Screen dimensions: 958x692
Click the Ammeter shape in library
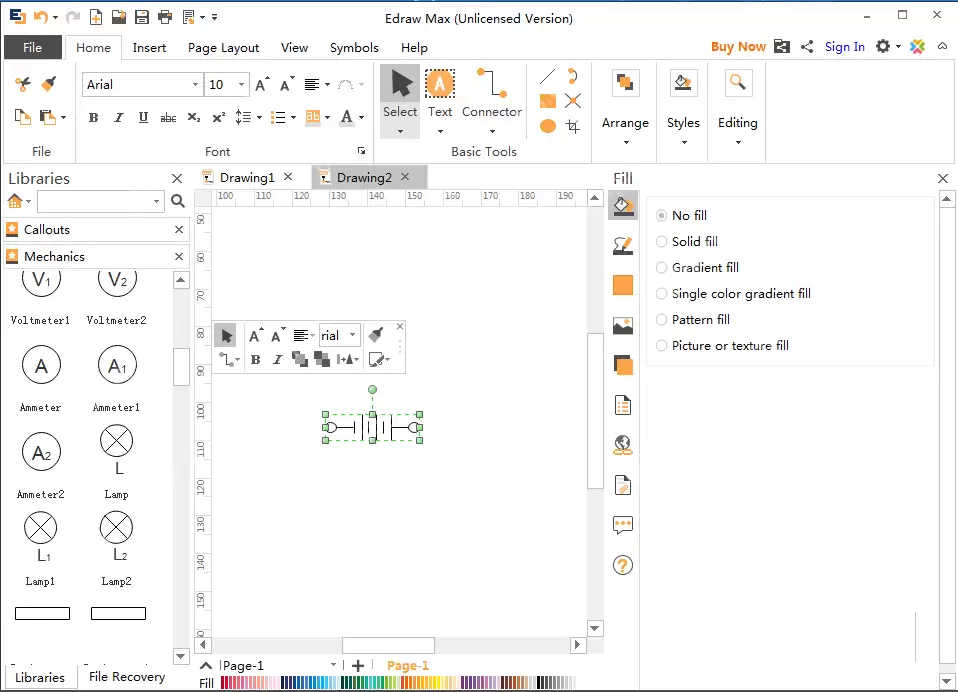41,367
